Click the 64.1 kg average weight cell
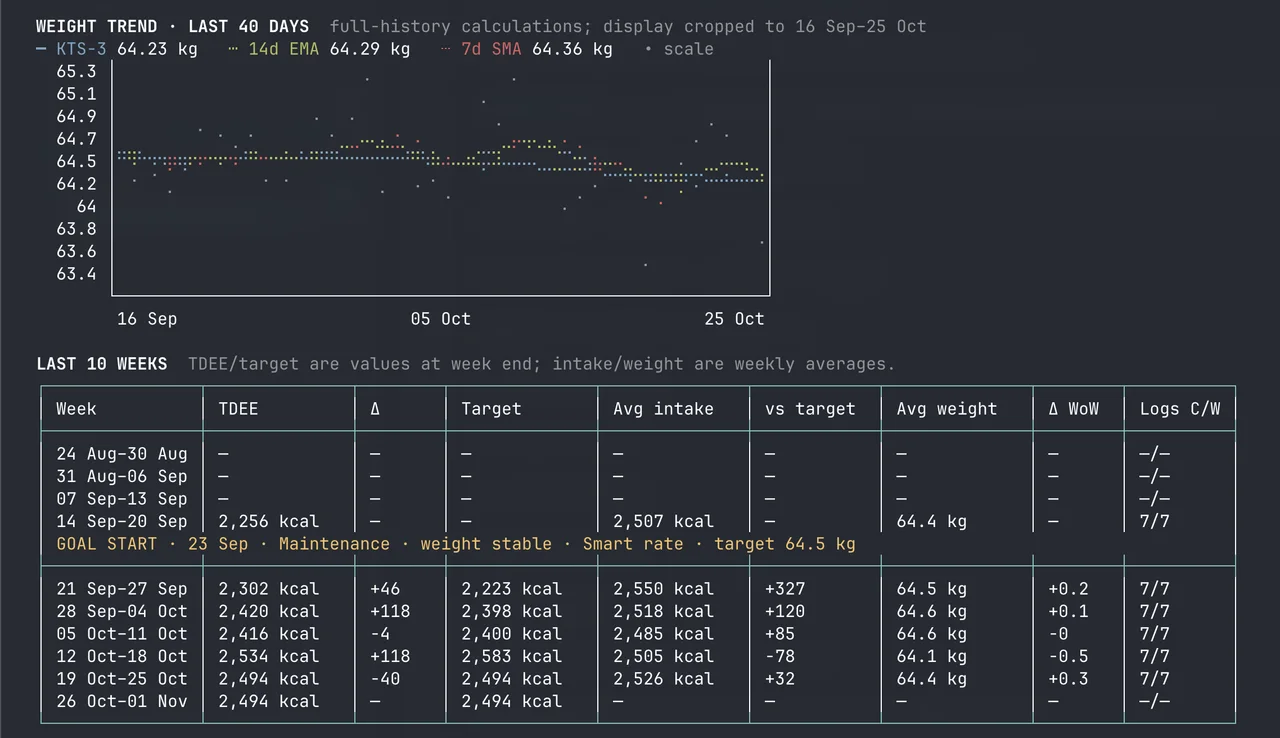Screen dimensions: 1280x738 pos(932,656)
